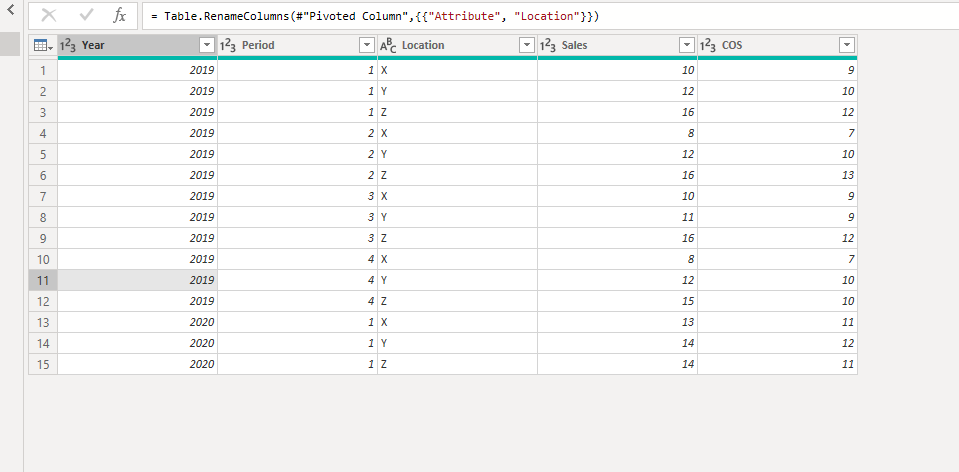Click Sales value 10 in row 1

point(618,70)
